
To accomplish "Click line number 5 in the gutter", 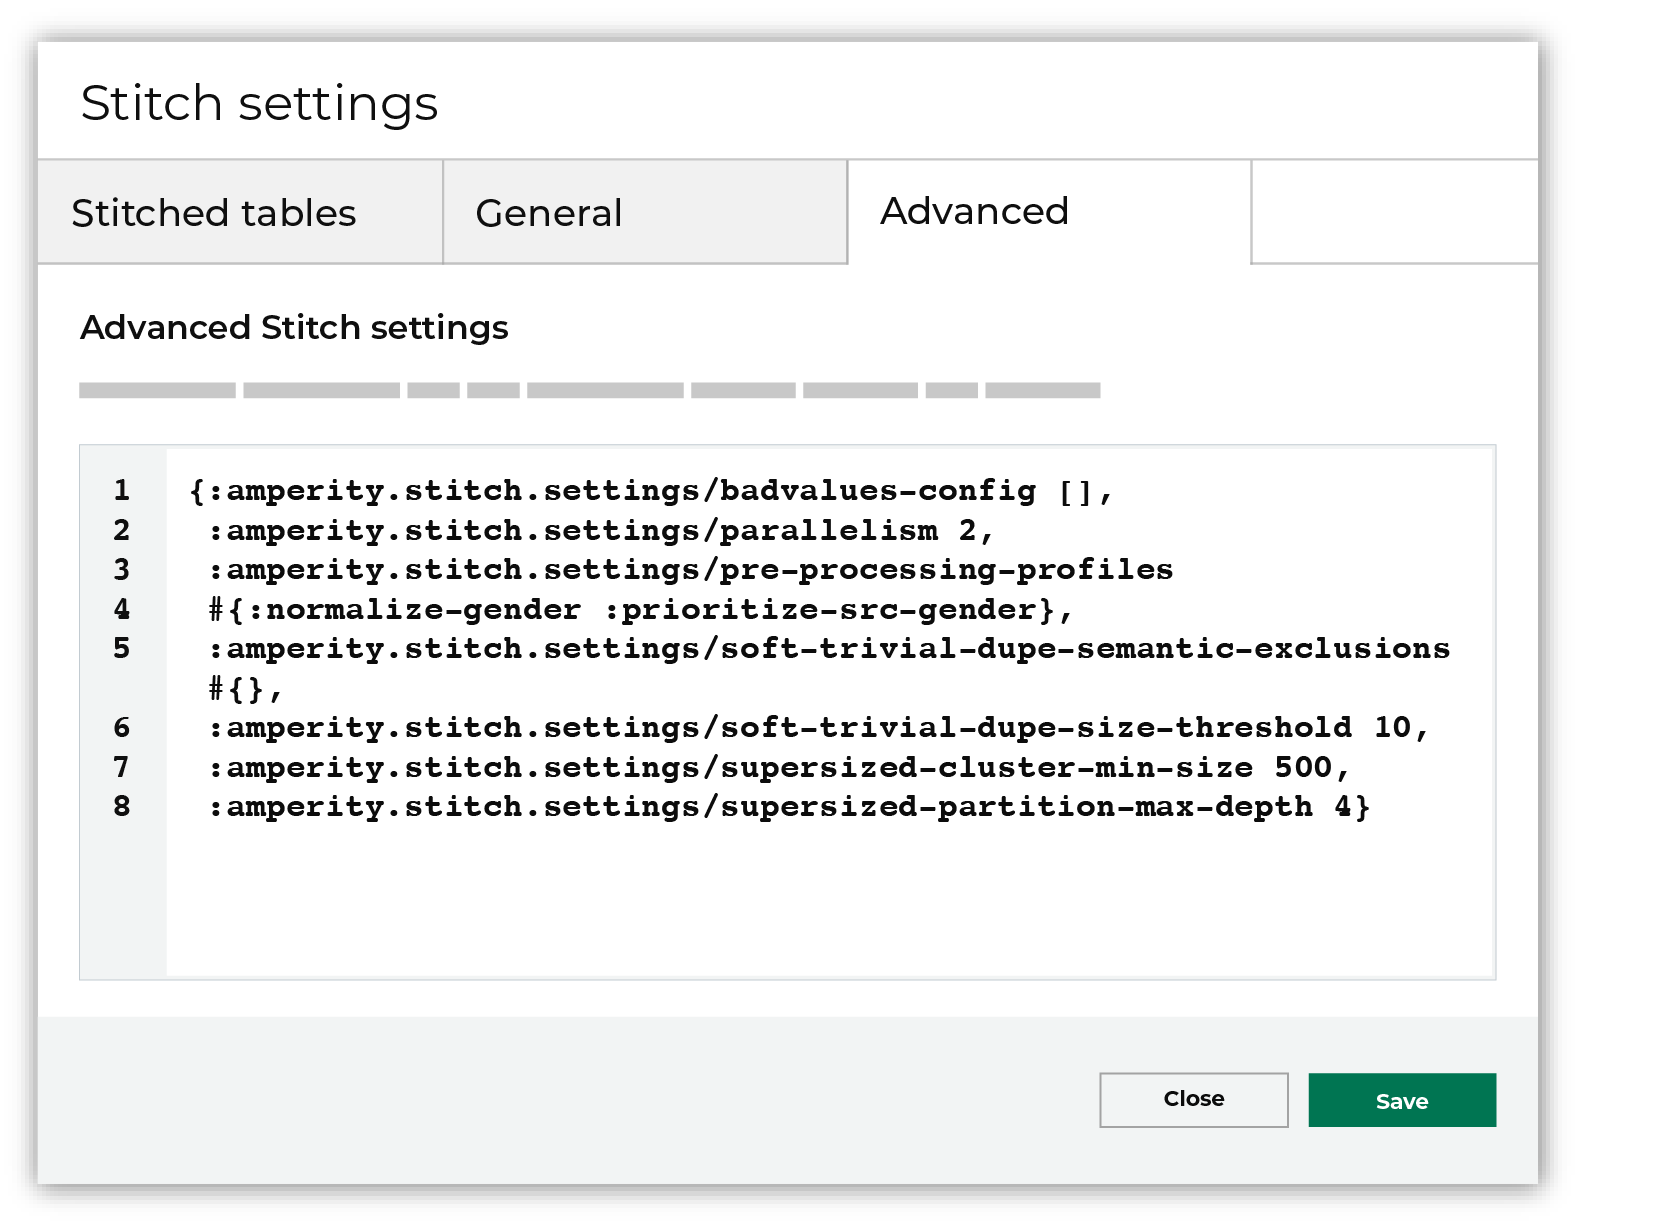I will (122, 648).
